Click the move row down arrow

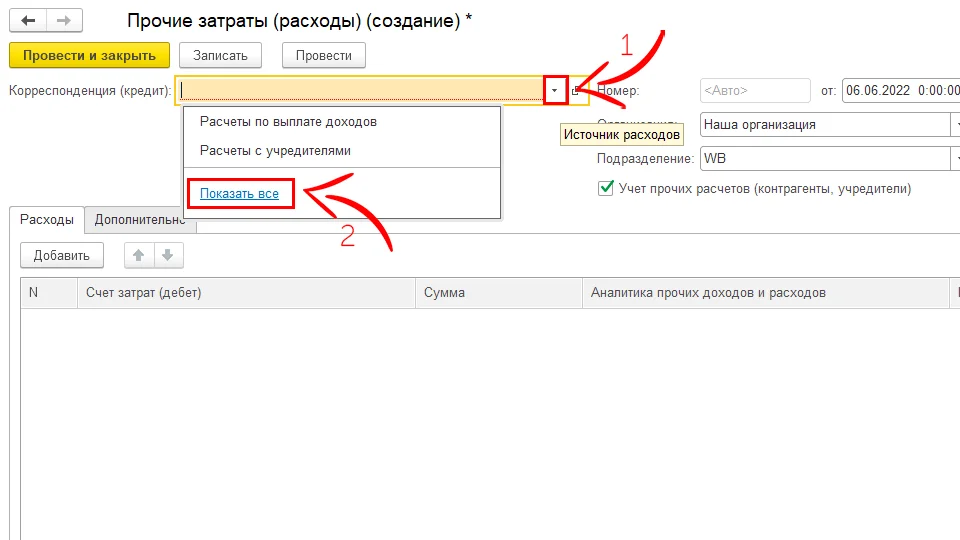click(168, 255)
